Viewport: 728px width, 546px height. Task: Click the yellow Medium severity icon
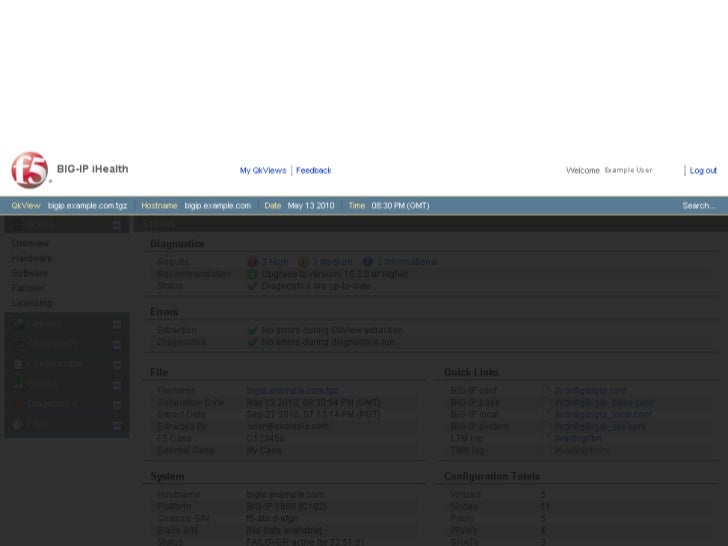303,262
